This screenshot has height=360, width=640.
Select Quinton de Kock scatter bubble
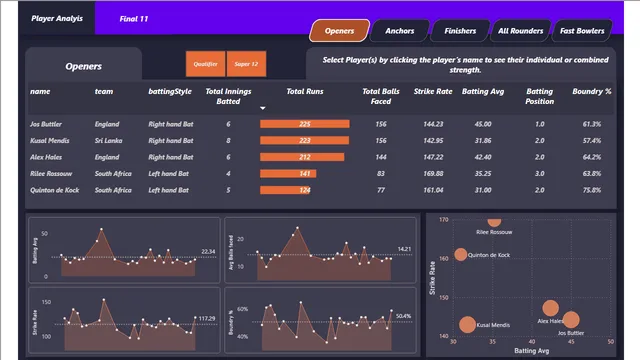click(x=460, y=255)
